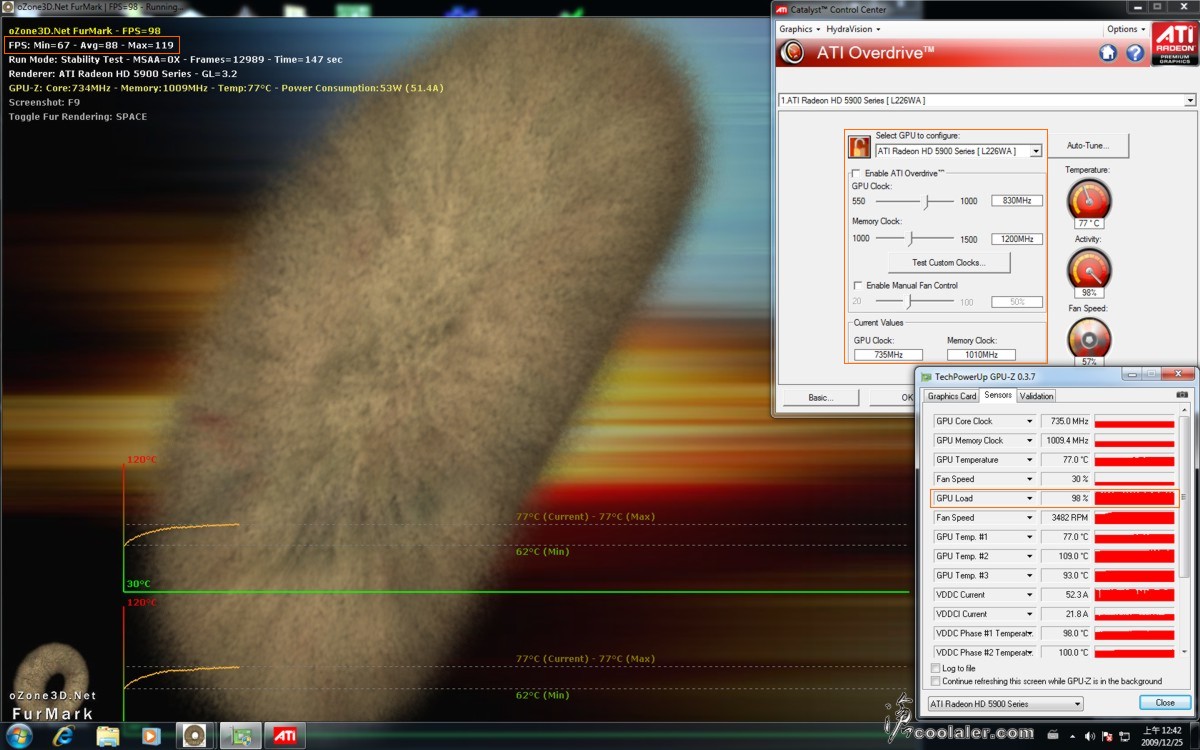Open GPU-Z card selector ATI Radeon HD 5900

[1005, 704]
